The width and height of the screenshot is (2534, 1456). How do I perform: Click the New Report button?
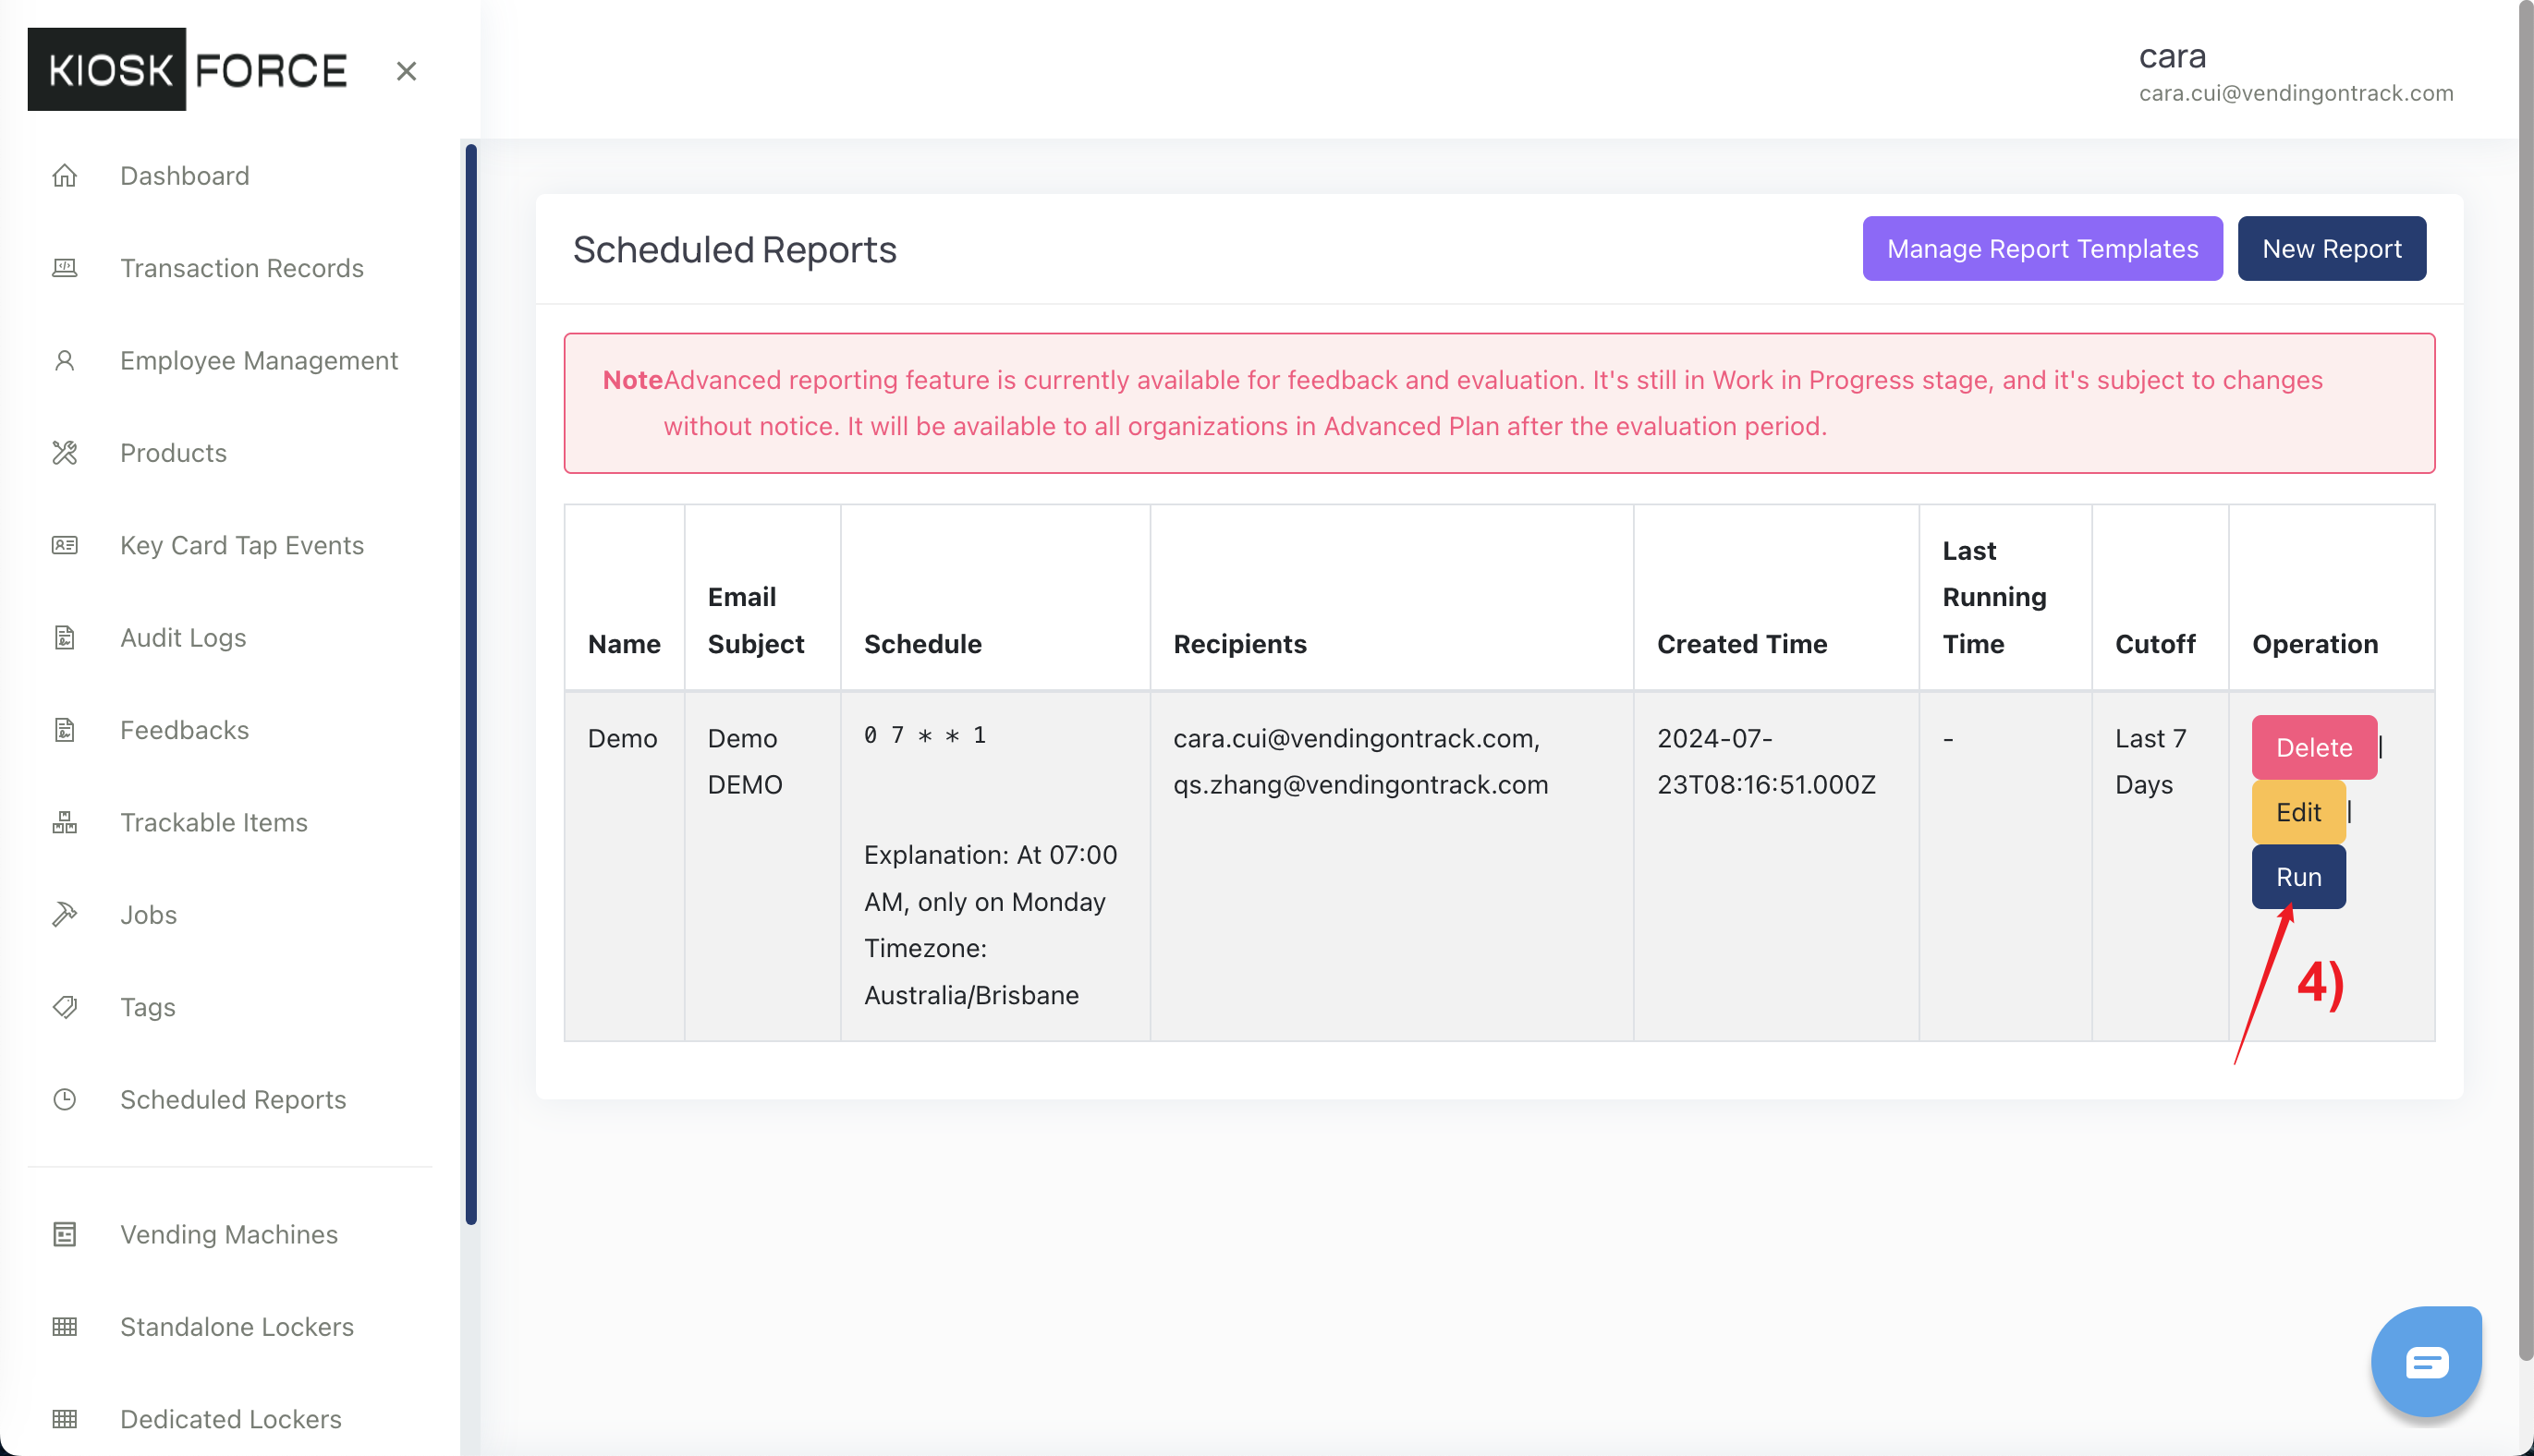pyautogui.click(x=2331, y=249)
